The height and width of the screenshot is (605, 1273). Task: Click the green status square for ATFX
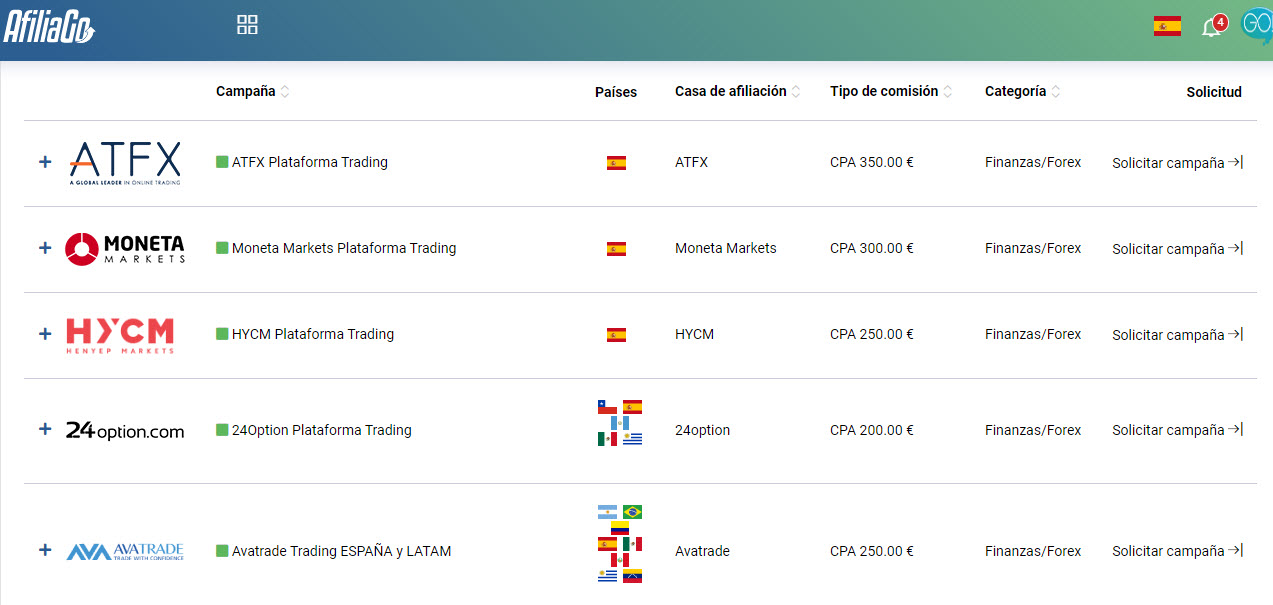tap(222, 161)
